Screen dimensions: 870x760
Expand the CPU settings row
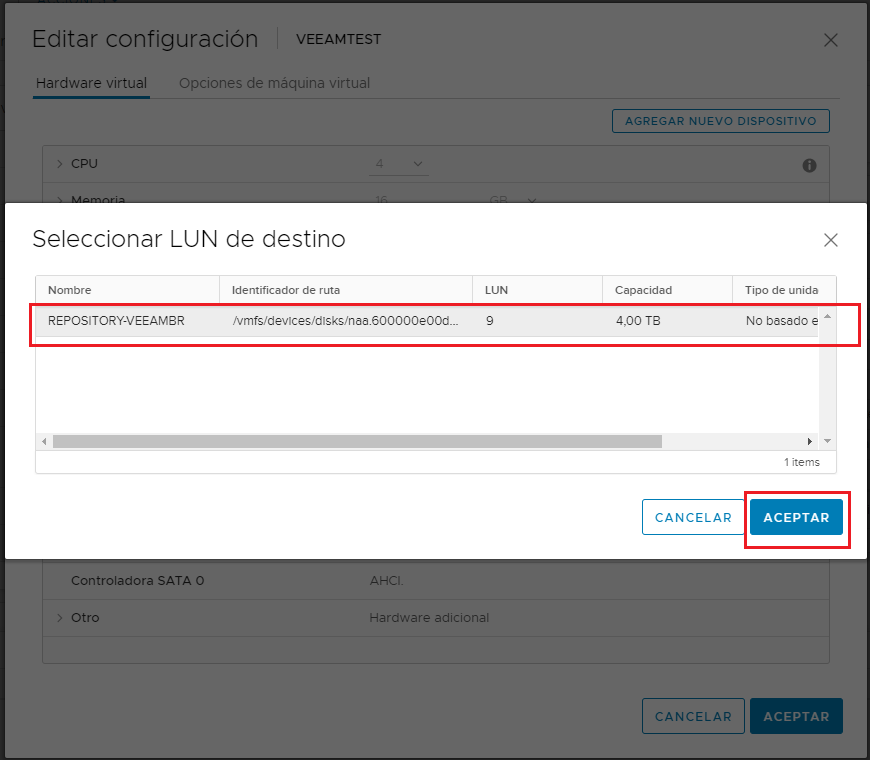tap(59, 163)
